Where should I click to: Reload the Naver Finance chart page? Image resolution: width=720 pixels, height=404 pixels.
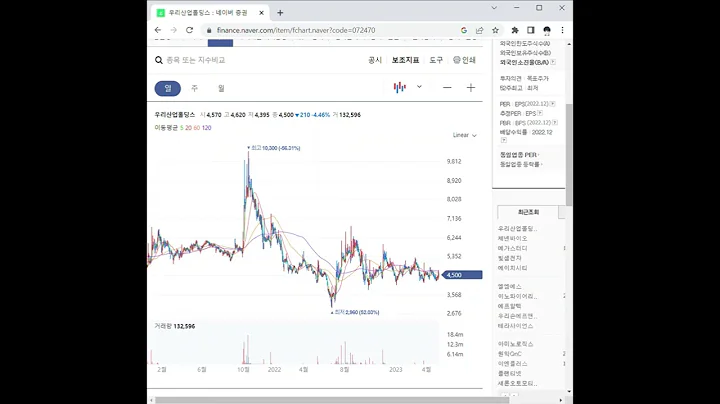tap(189, 30)
